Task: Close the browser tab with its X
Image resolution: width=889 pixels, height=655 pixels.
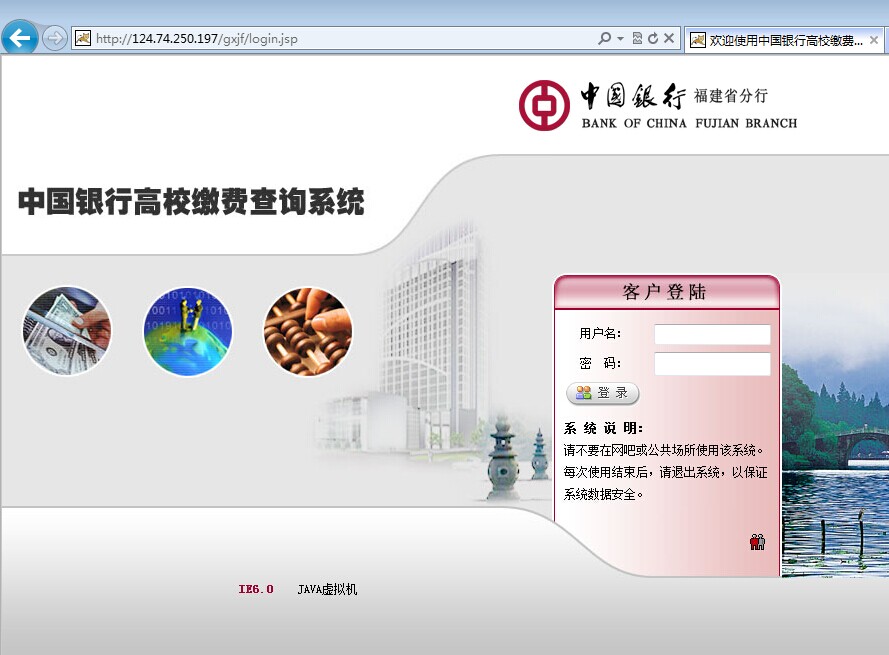Action: click(874, 40)
